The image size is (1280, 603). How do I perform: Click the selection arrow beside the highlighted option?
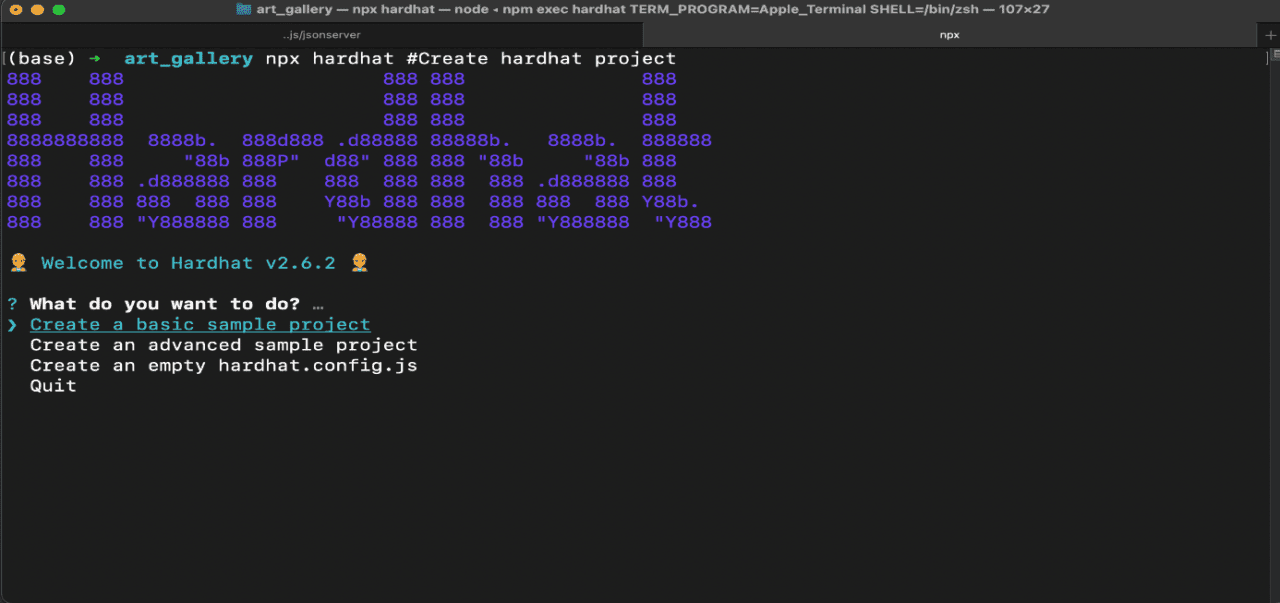(11, 324)
